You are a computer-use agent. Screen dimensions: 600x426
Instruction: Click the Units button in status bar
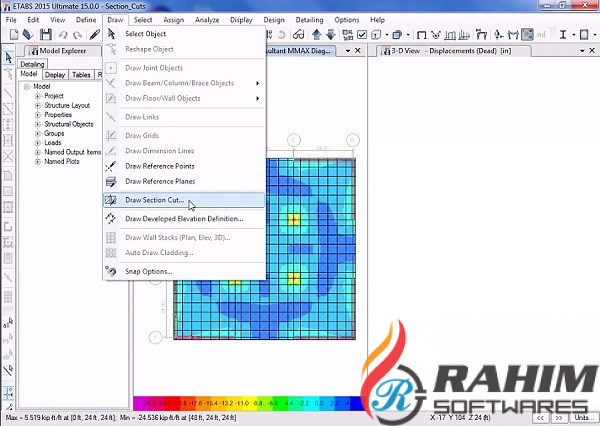tap(584, 418)
